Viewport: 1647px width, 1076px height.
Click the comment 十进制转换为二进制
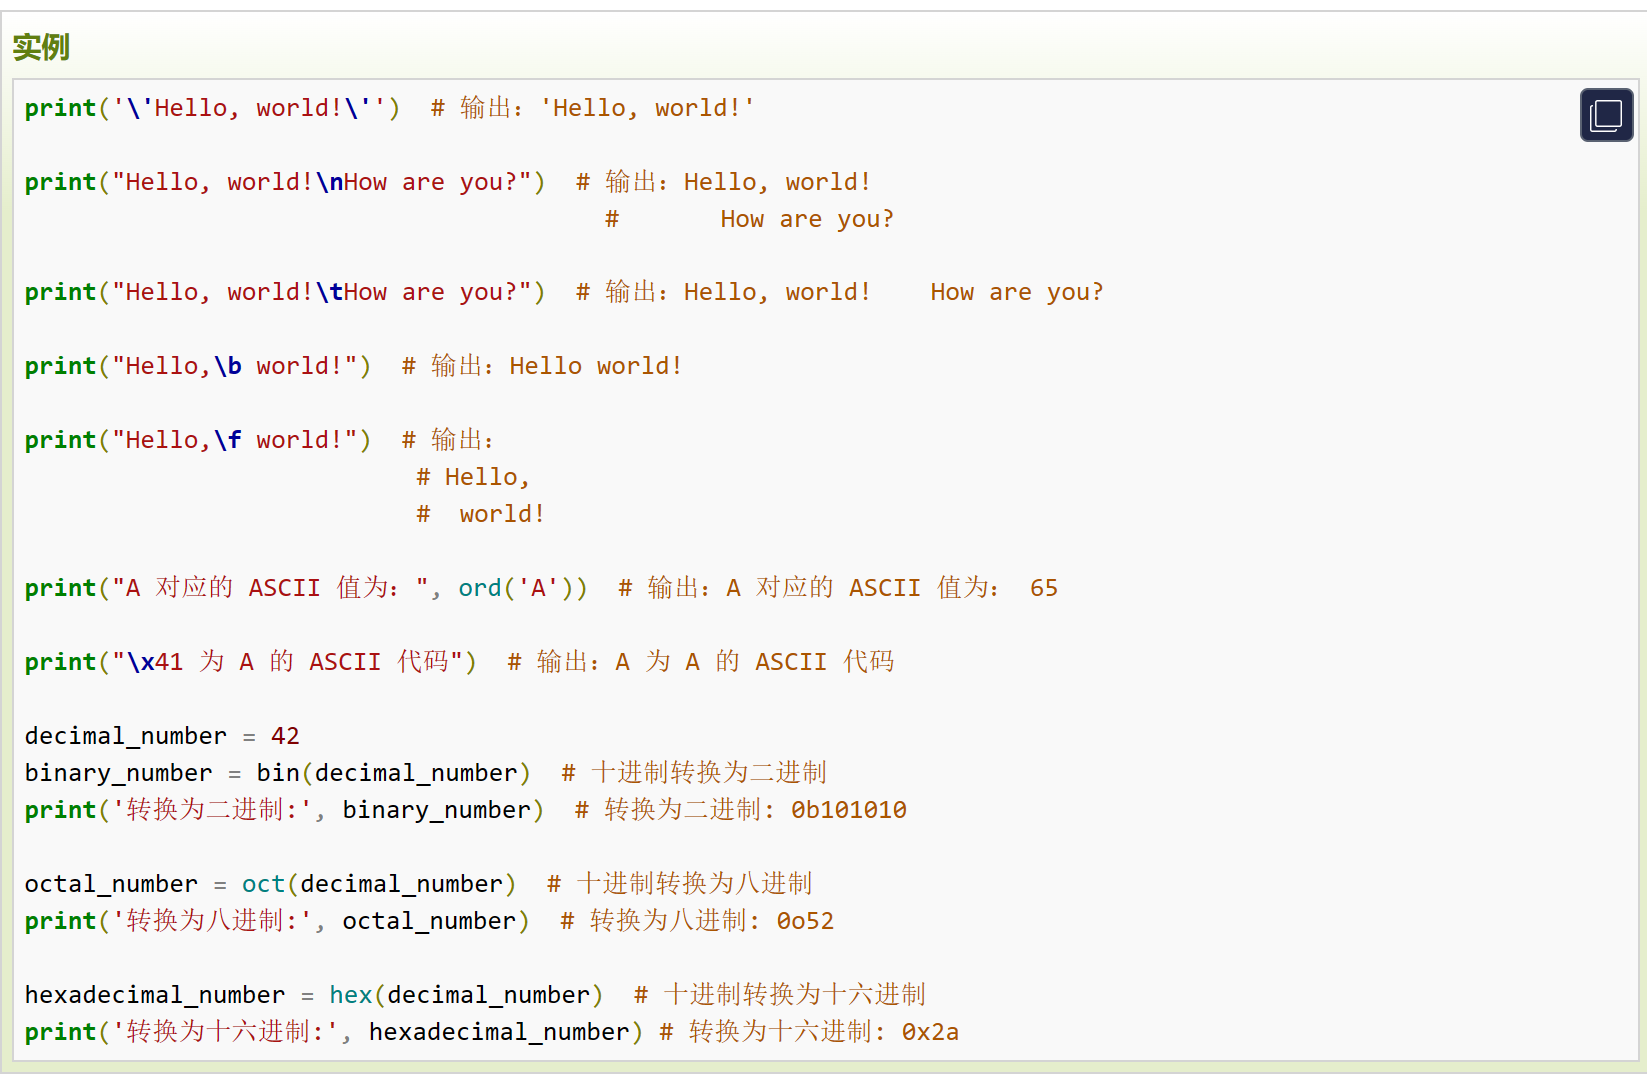click(x=694, y=773)
